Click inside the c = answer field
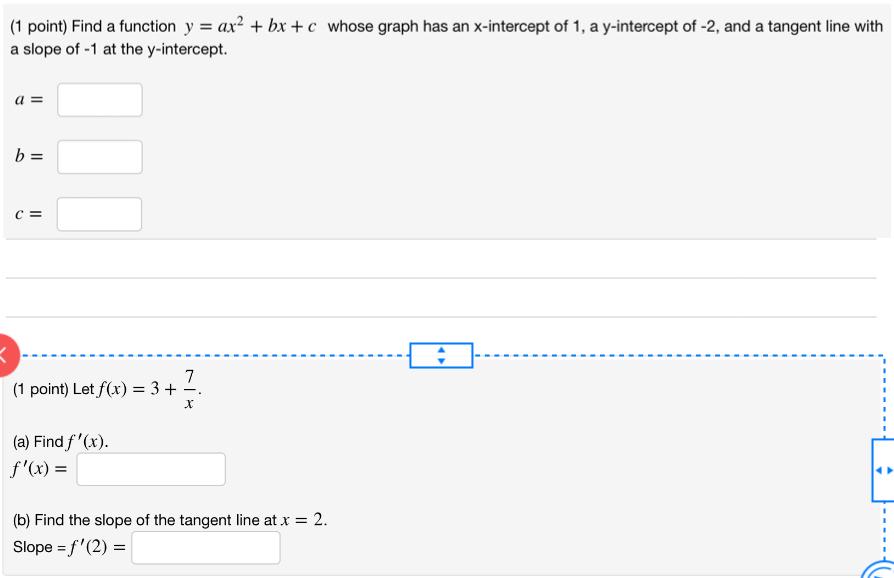Viewport: 894px width, 578px height. pos(99,214)
